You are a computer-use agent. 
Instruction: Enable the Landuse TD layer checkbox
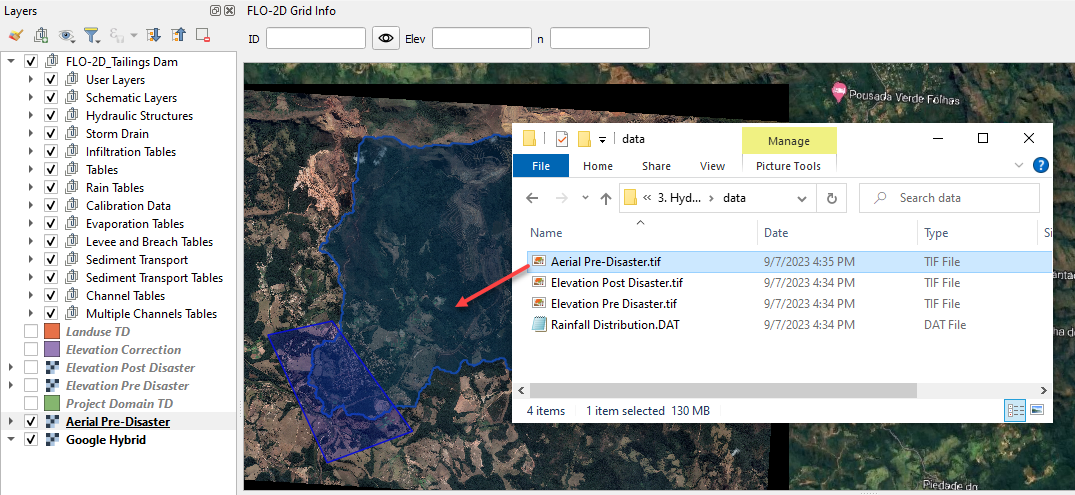coord(31,332)
